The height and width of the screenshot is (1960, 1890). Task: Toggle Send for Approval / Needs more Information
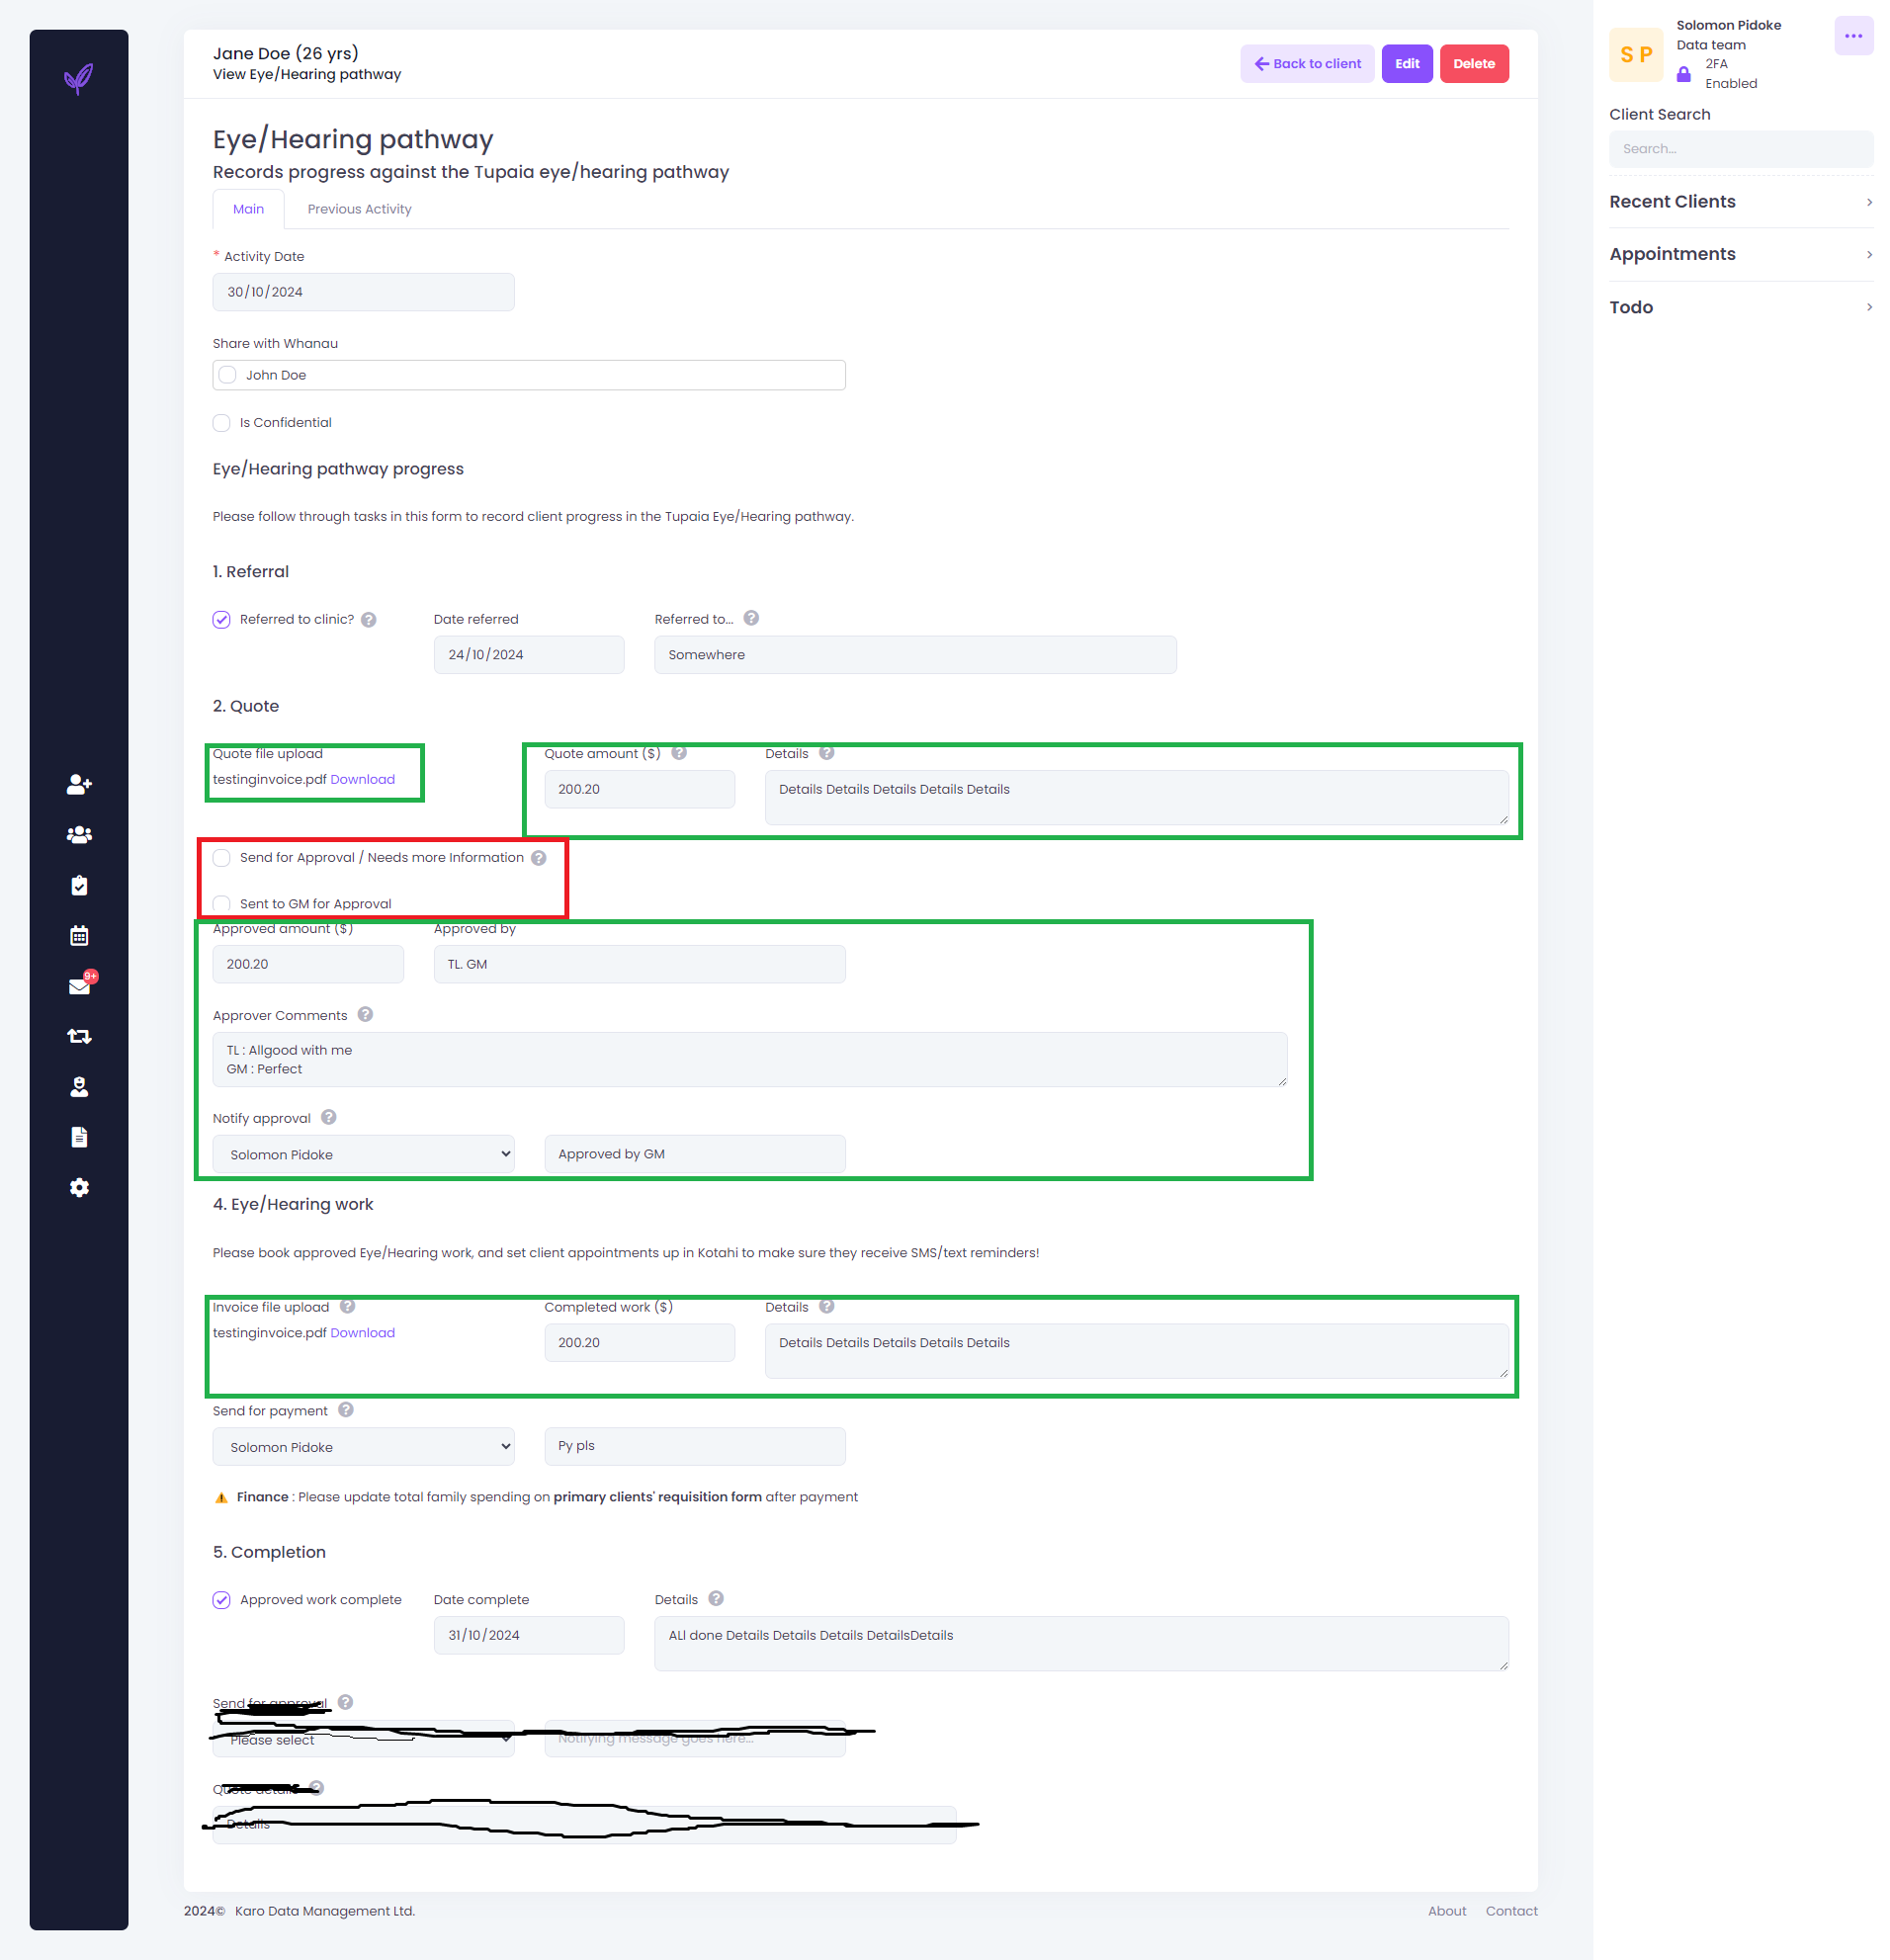(x=222, y=858)
